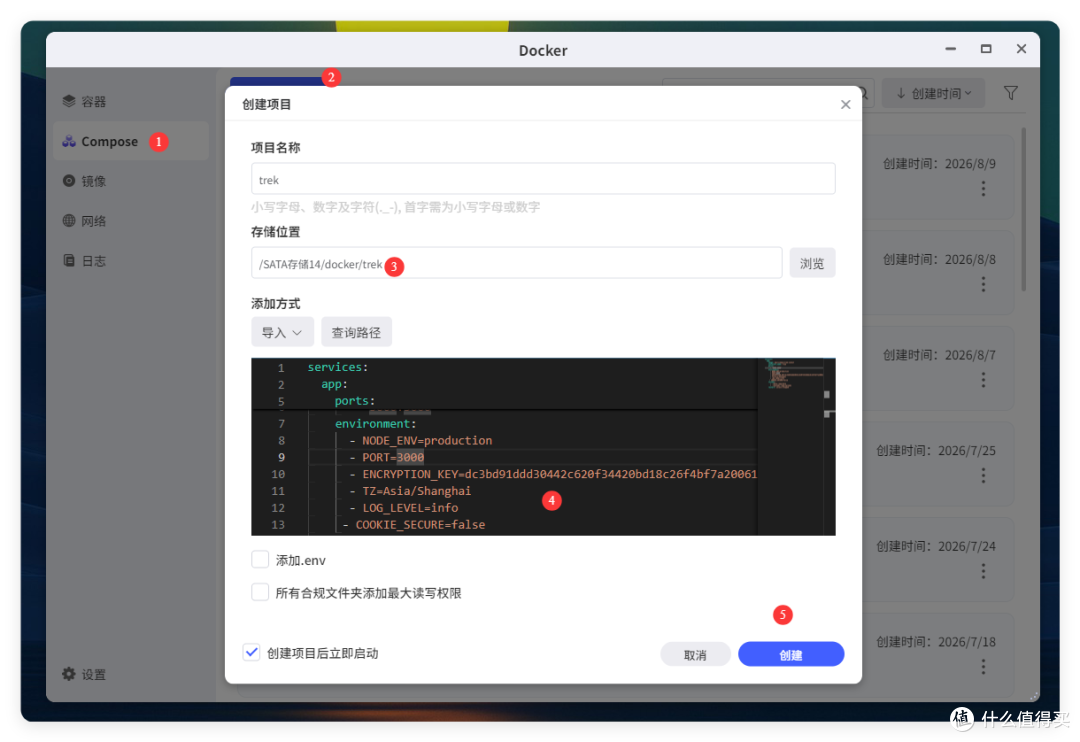
Task: Expand the 导入 import dropdown
Action: click(282, 332)
